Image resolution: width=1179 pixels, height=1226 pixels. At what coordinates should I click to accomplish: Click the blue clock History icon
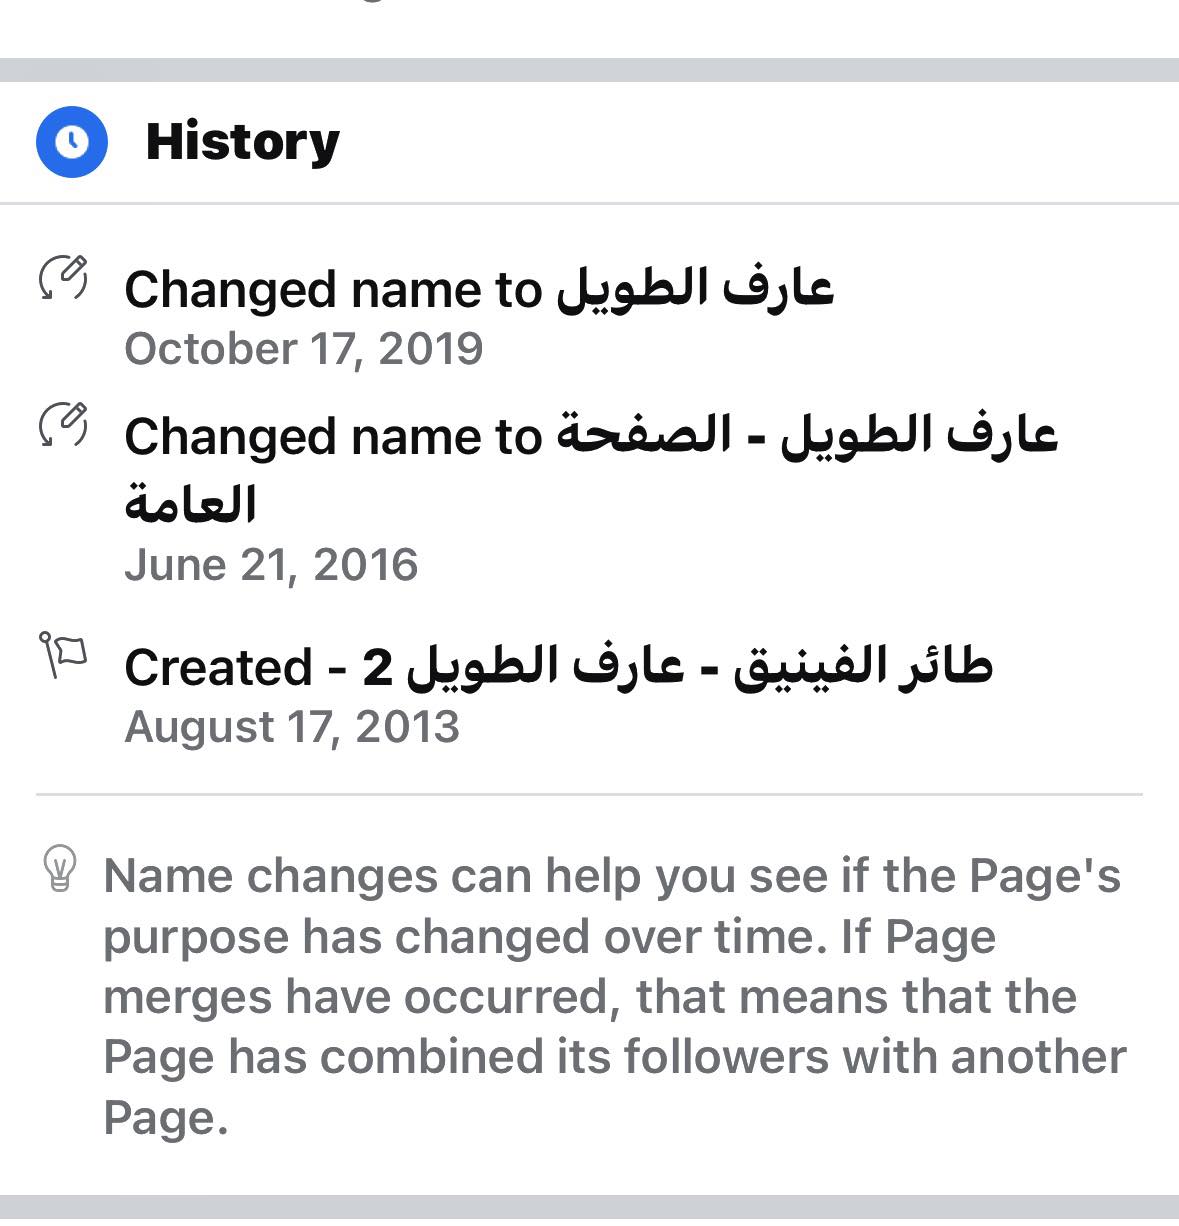click(71, 142)
